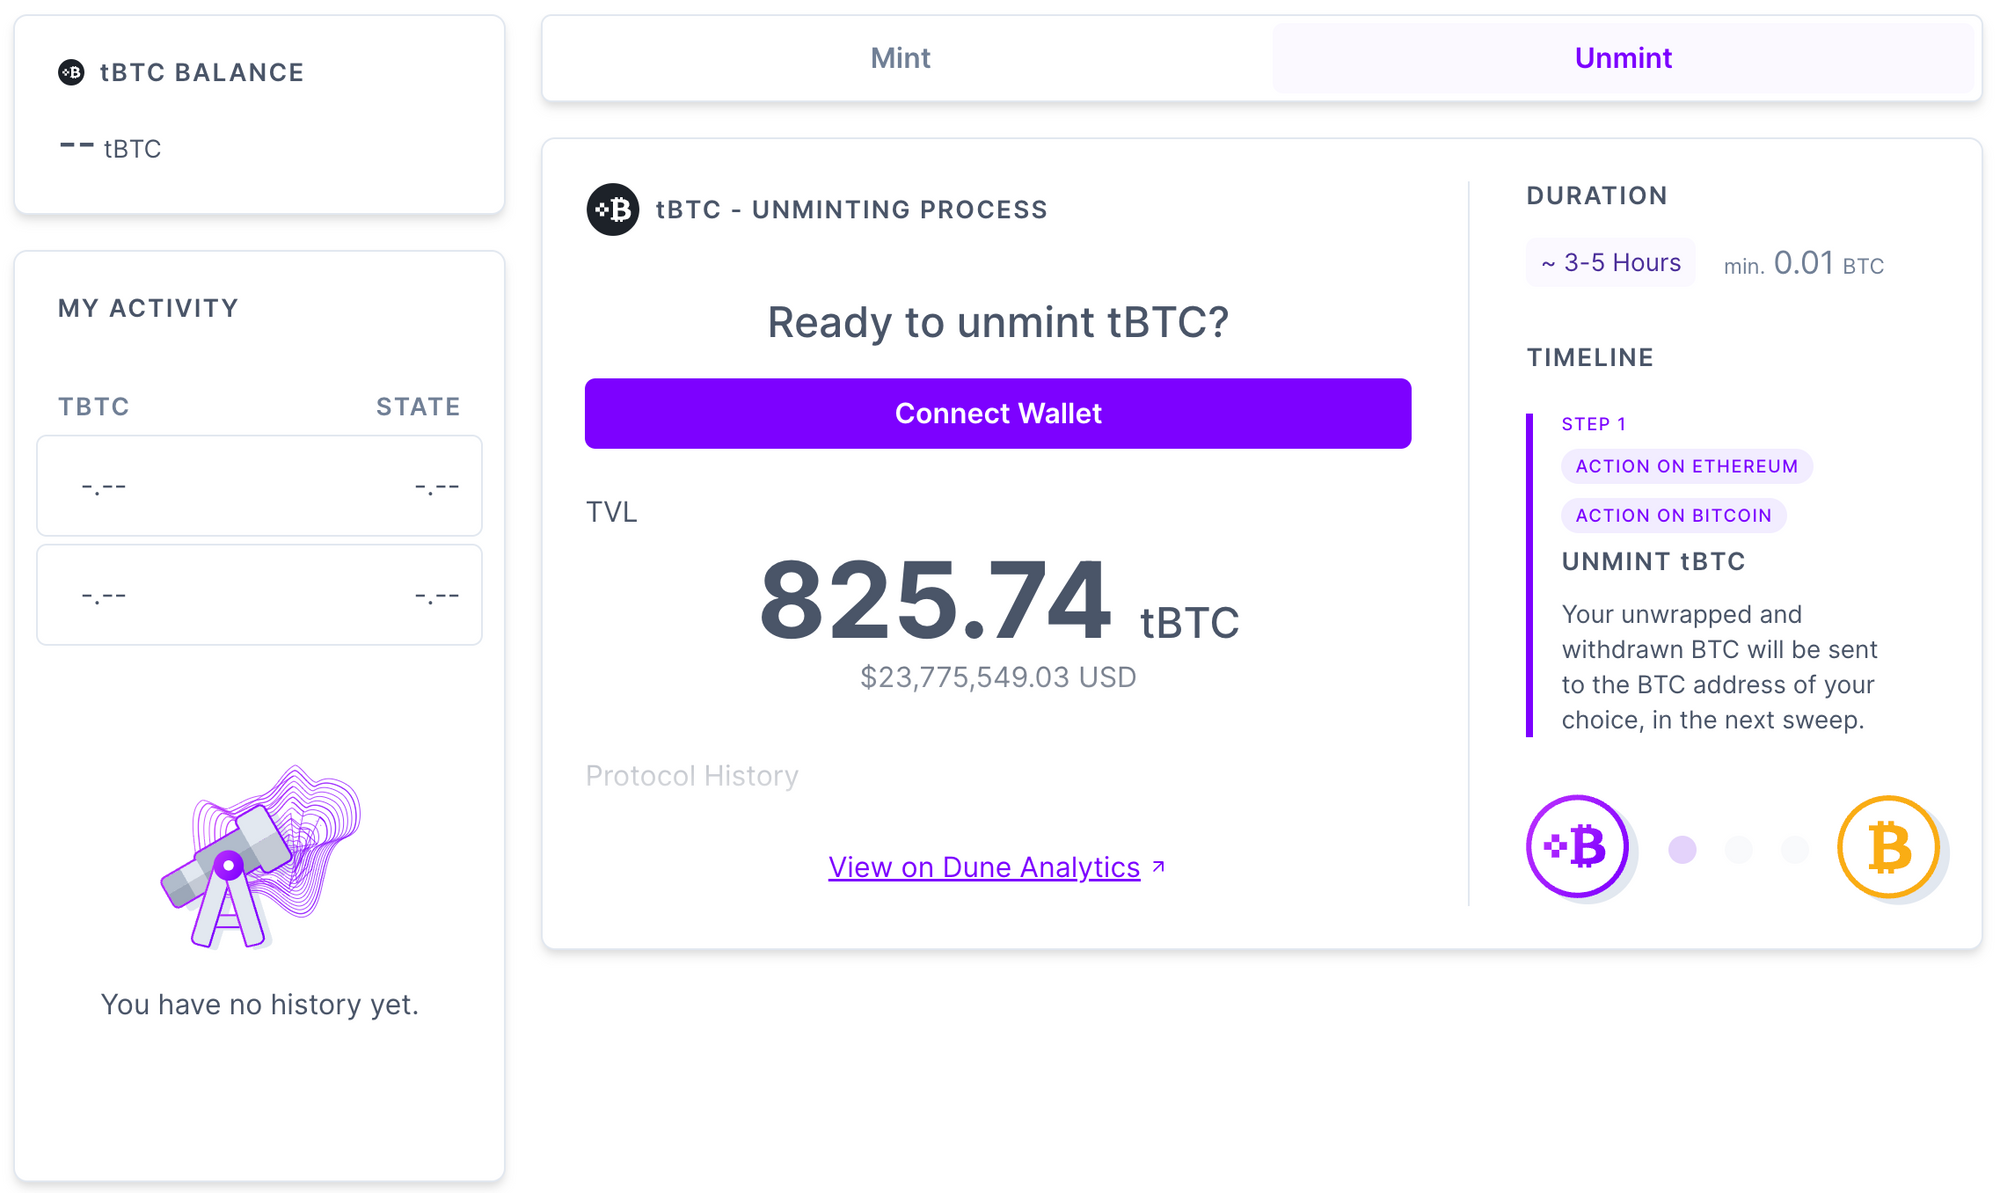Click the Action on Bitcoin tag

point(1673,515)
